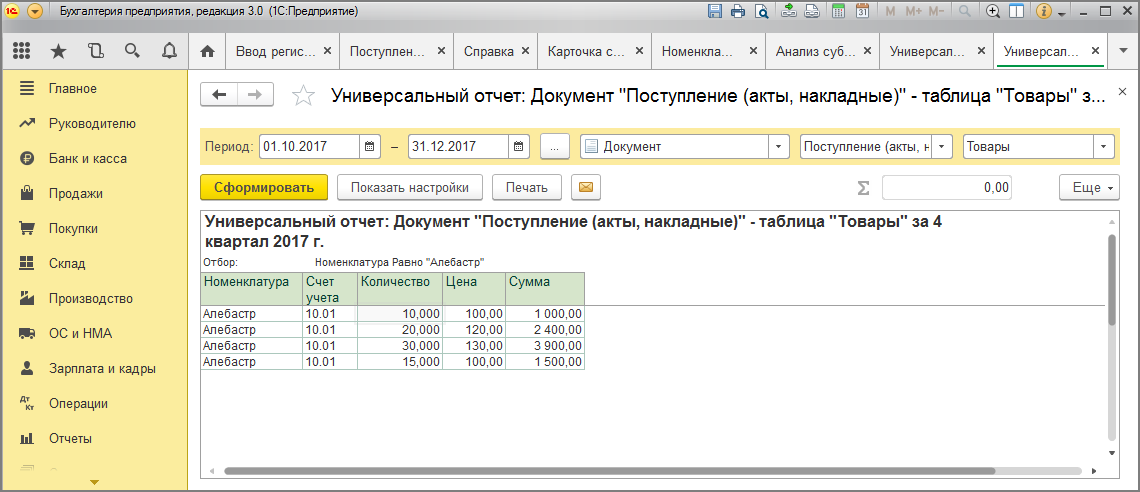Click the envelope send-by-email icon
The height and width of the screenshot is (492, 1140).
pyautogui.click(x=587, y=187)
